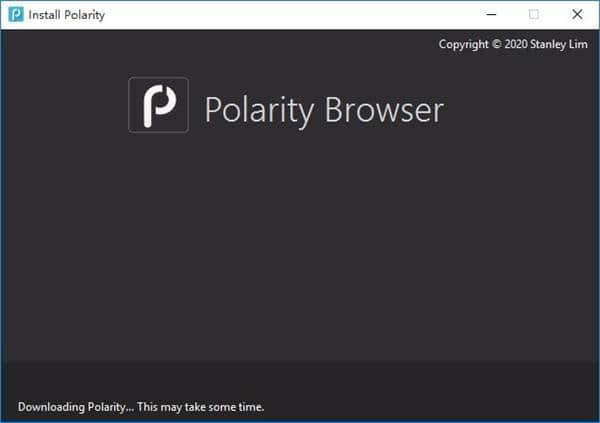The image size is (600, 423).
Task: Click the large Polarity P logo
Action: tap(158, 104)
